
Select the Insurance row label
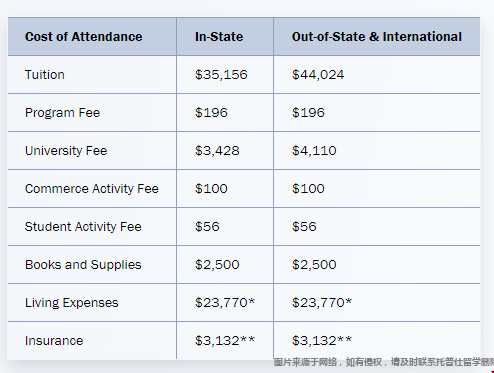[54, 341]
